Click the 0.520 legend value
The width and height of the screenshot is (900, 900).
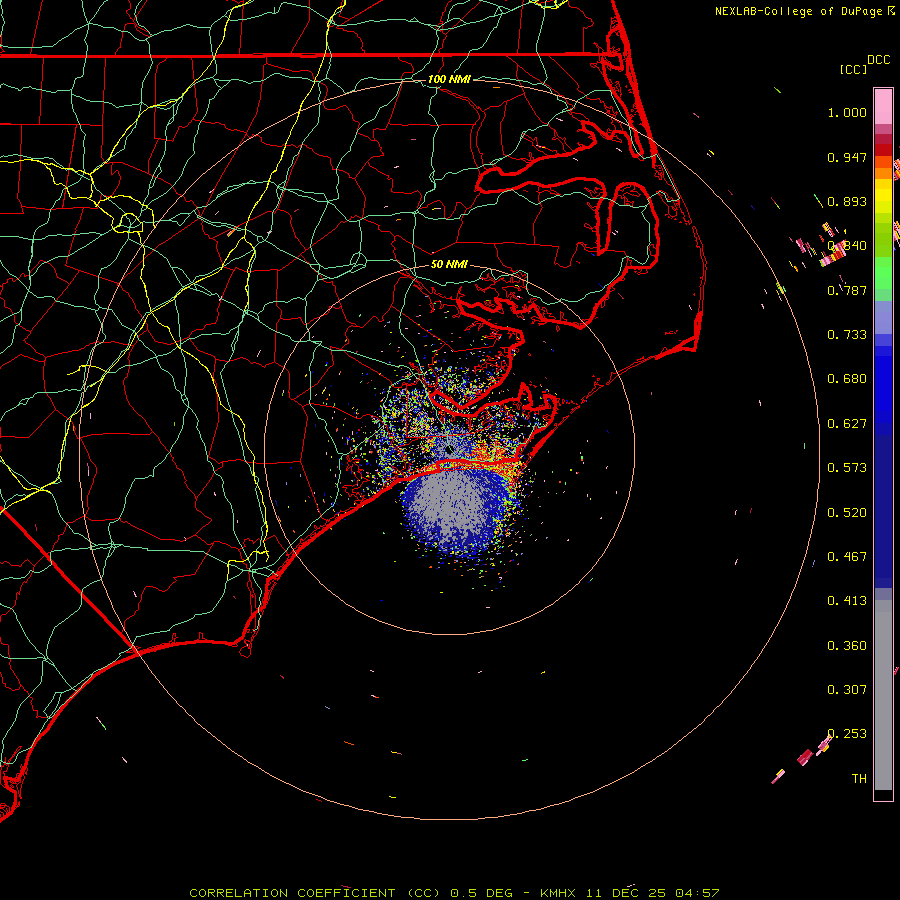pyautogui.click(x=847, y=513)
